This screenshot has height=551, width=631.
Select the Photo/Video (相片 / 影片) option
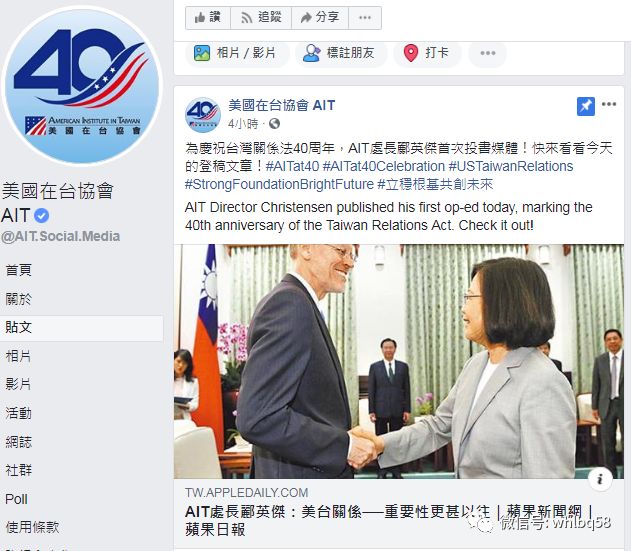pyautogui.click(x=237, y=53)
